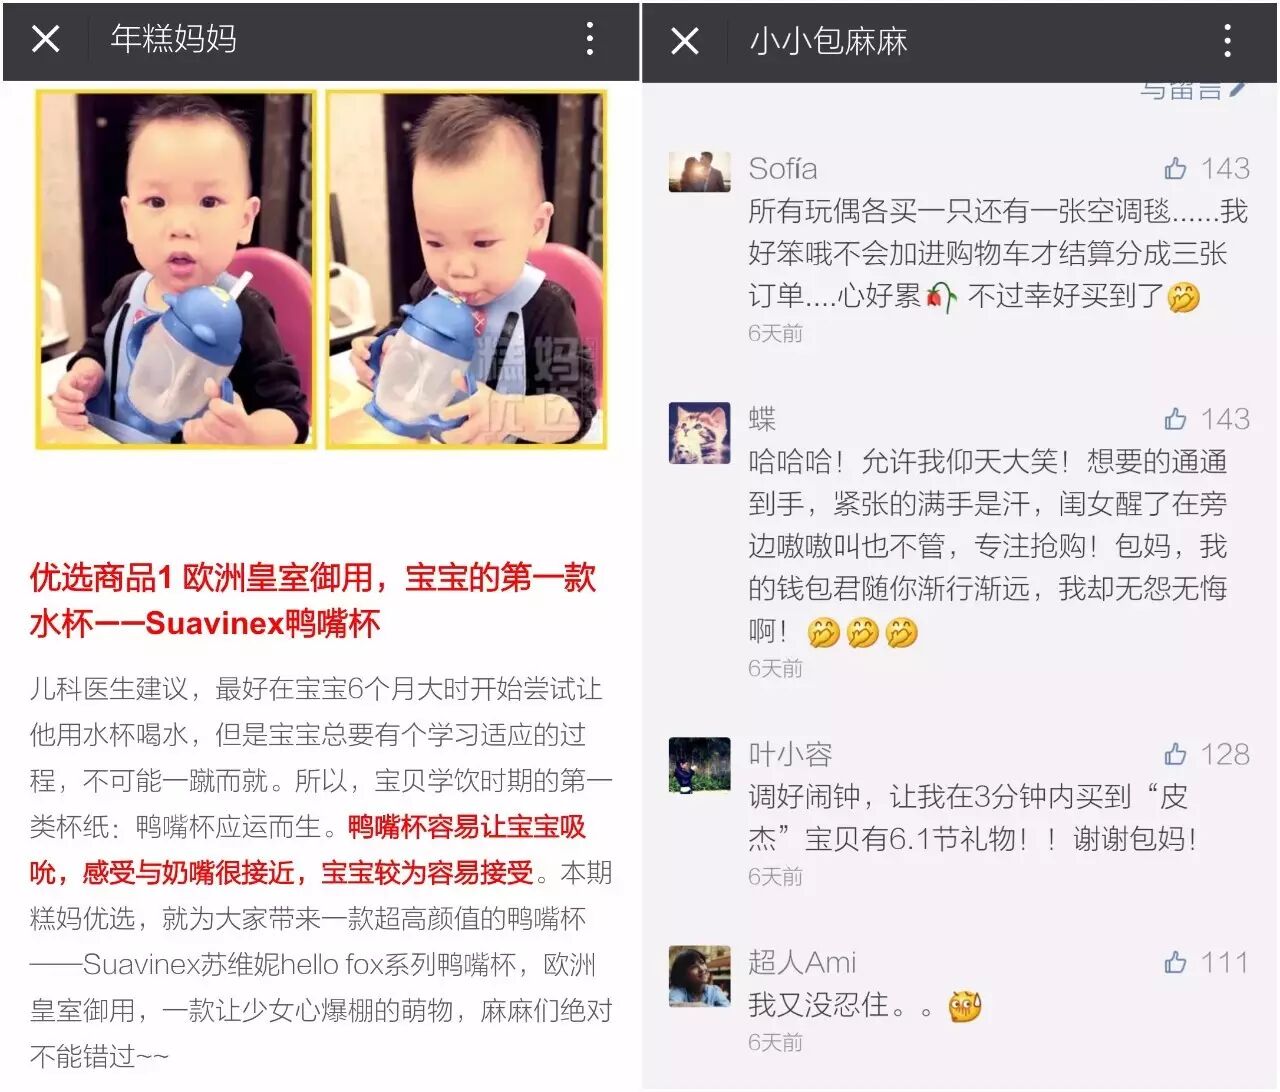Like 蝶's comment with thumbs-up icon
Screen dimensions: 1280x1092
(x=1176, y=419)
